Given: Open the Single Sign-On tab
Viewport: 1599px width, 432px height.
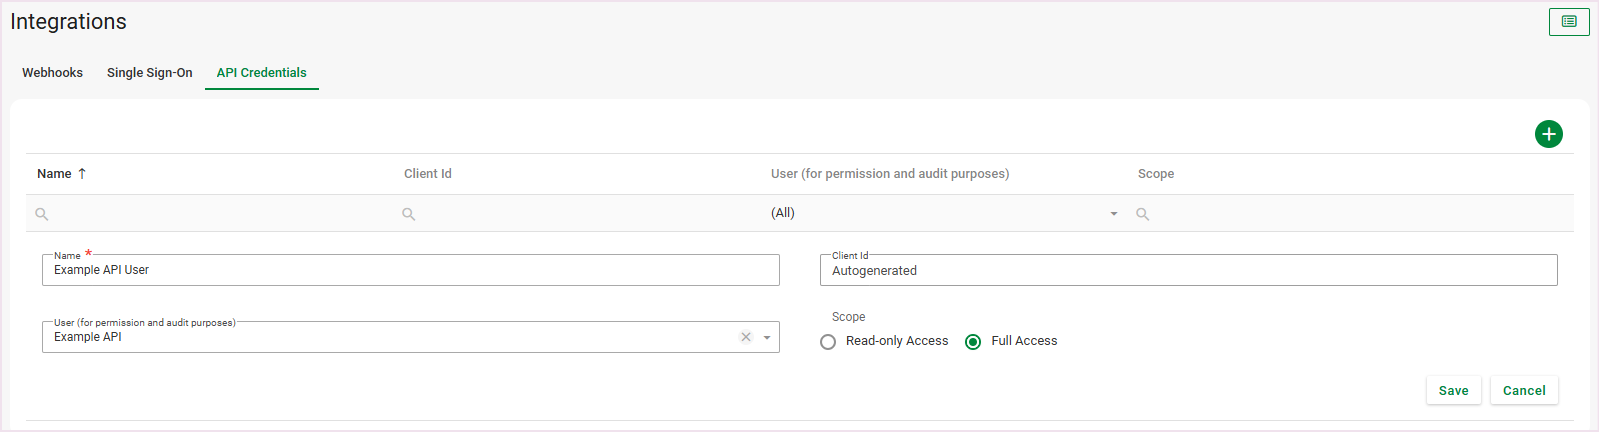Looking at the screenshot, I should (150, 73).
